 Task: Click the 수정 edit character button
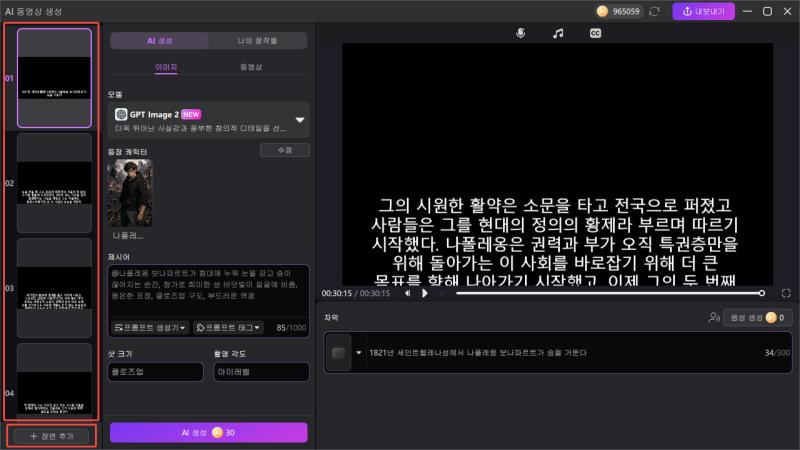tap(285, 150)
